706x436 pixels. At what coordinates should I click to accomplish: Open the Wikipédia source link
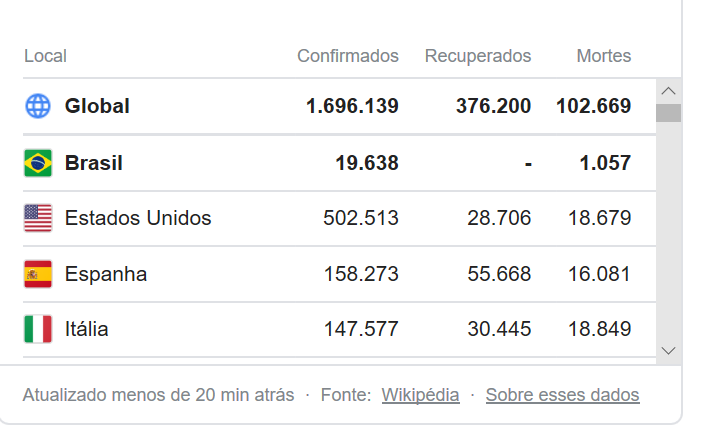tap(420, 395)
